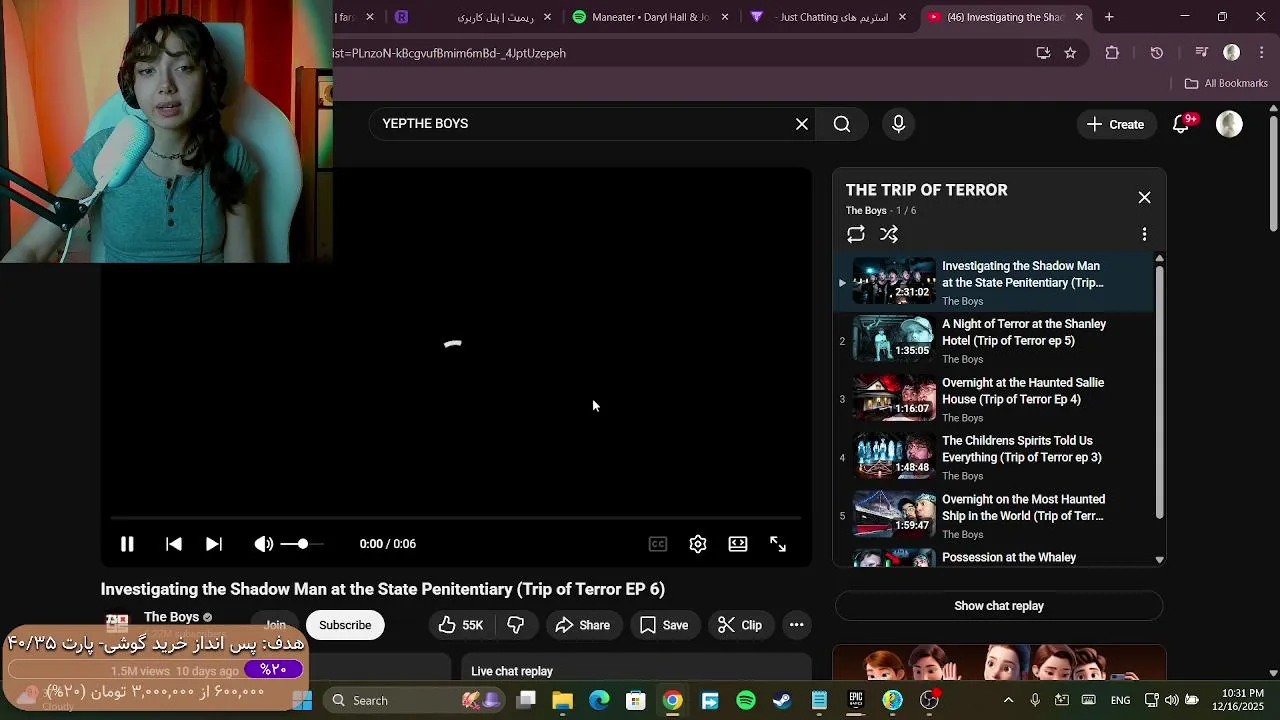Subscribe to The Boys channel
The height and width of the screenshot is (720, 1280).
(x=345, y=625)
